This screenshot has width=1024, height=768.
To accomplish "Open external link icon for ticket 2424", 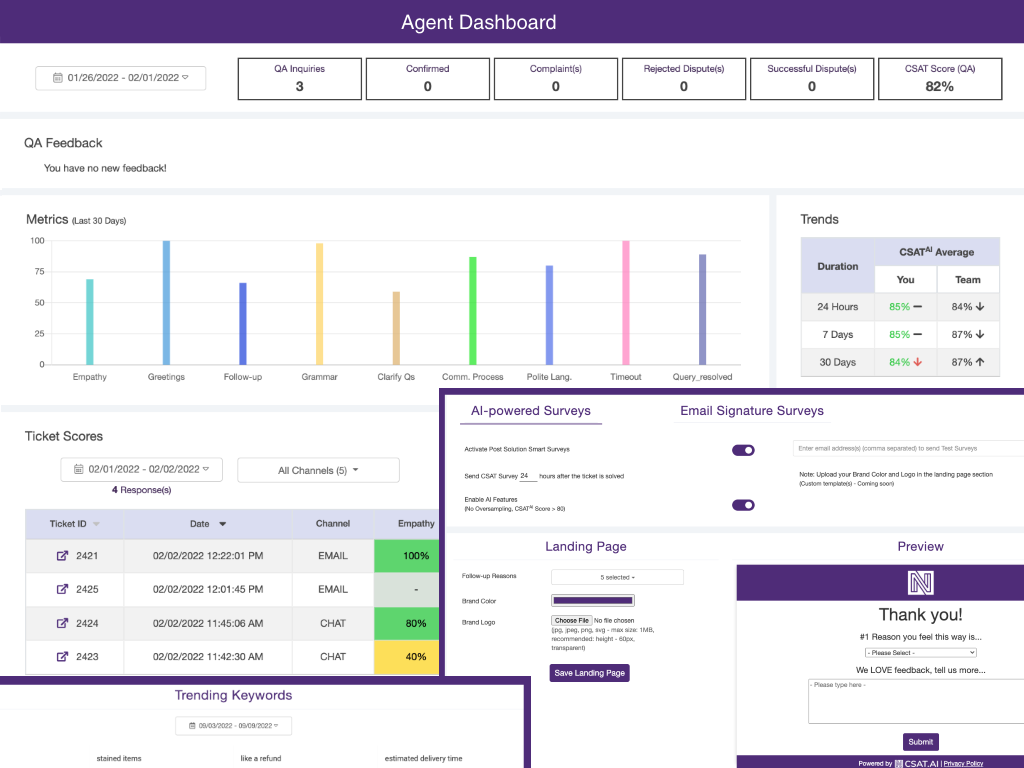I will coord(62,623).
